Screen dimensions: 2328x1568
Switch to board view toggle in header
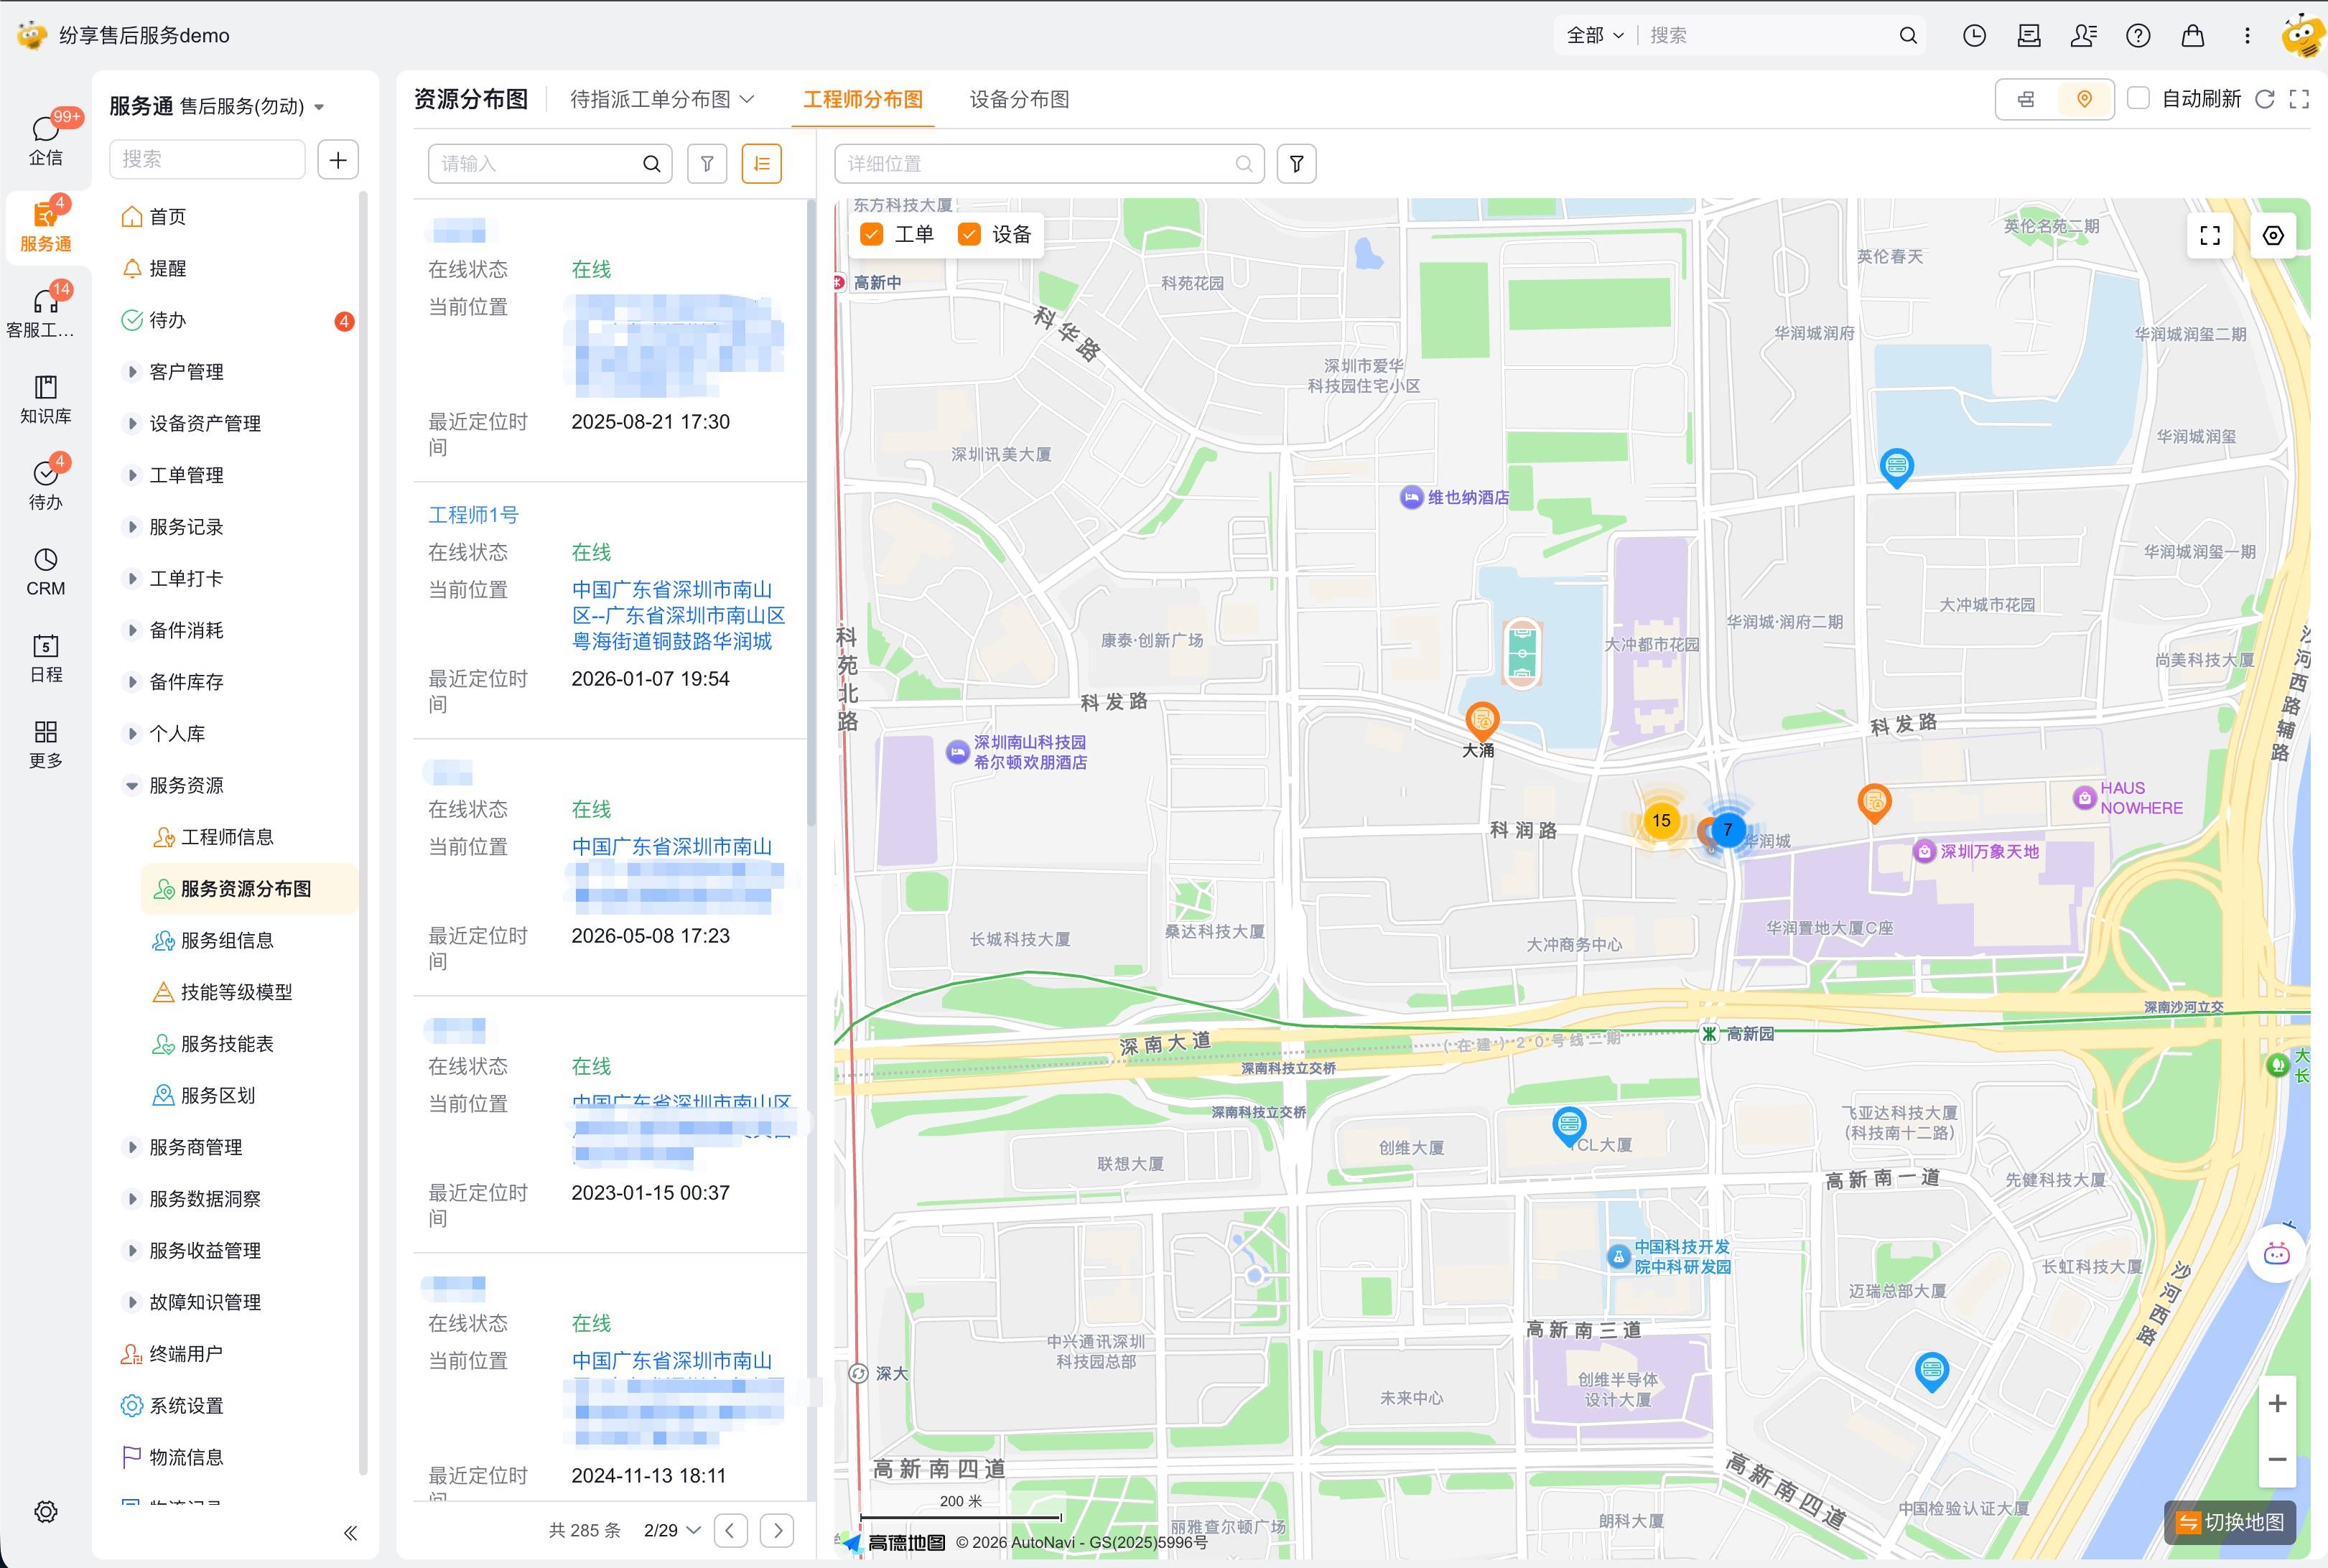point(2026,99)
